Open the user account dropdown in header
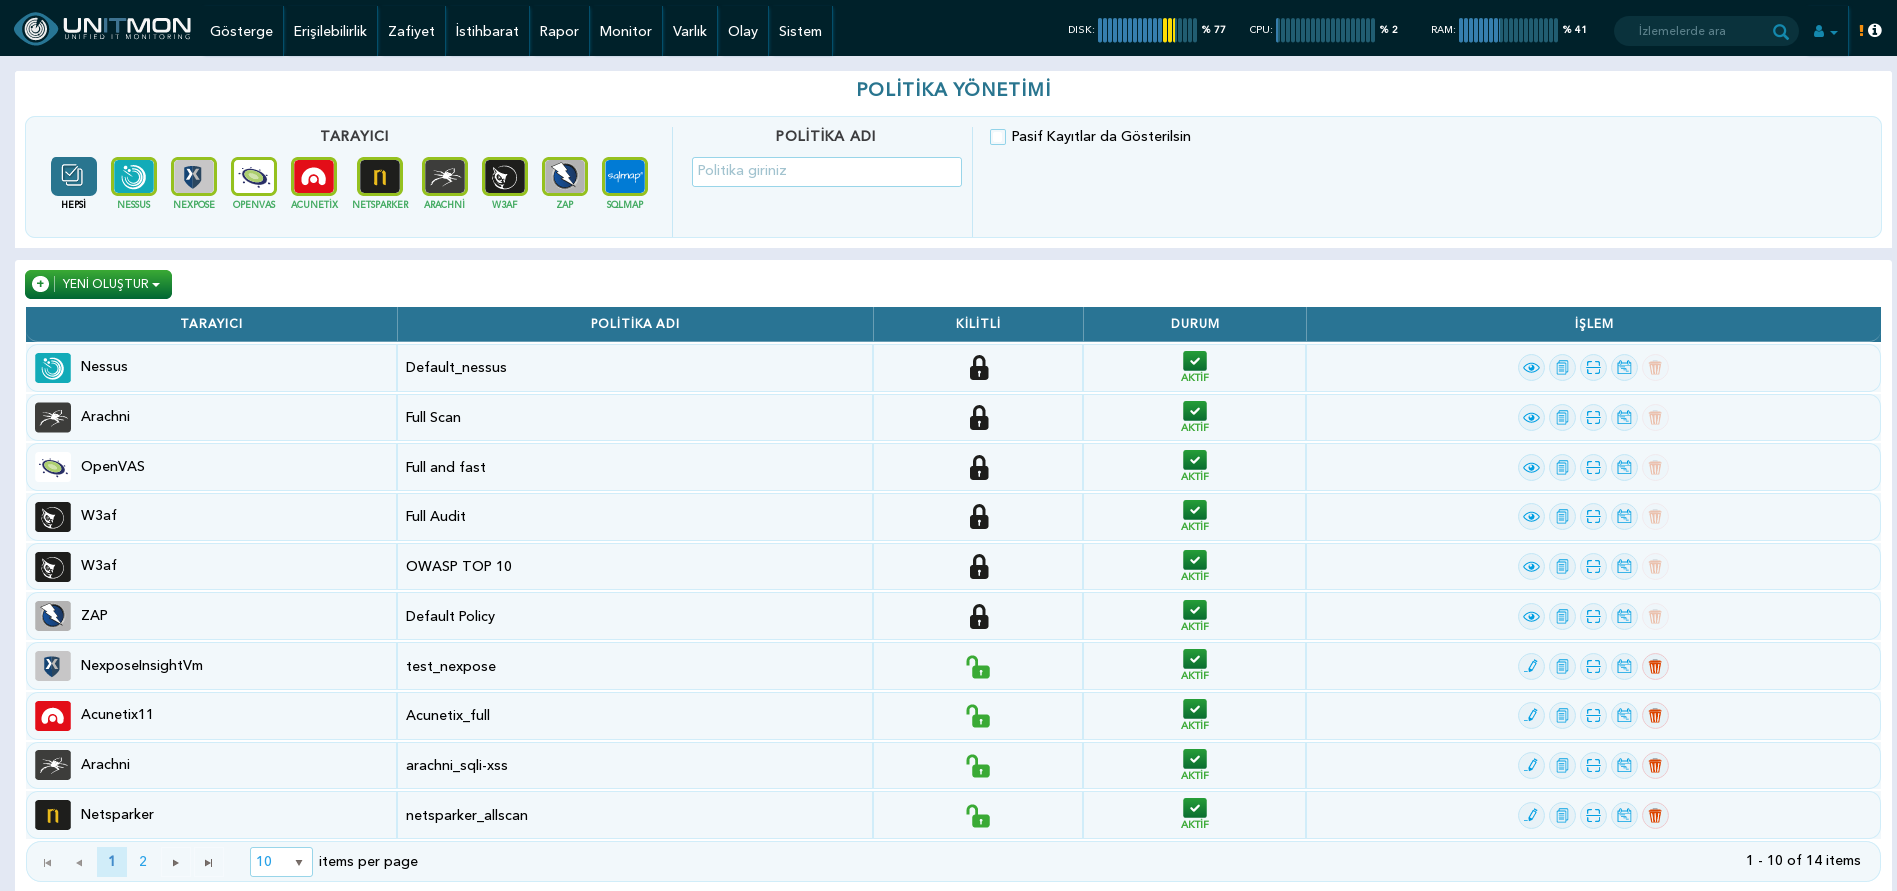Screen dimensions: 1897x891 click(1825, 31)
